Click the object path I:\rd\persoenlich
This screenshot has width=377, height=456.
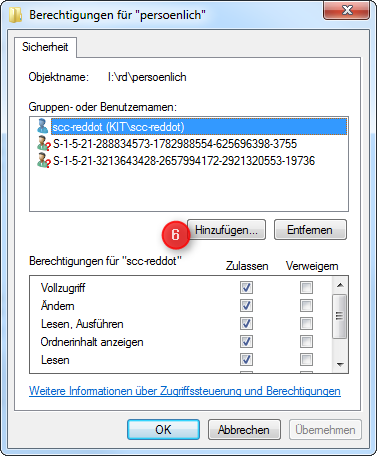pos(147,77)
